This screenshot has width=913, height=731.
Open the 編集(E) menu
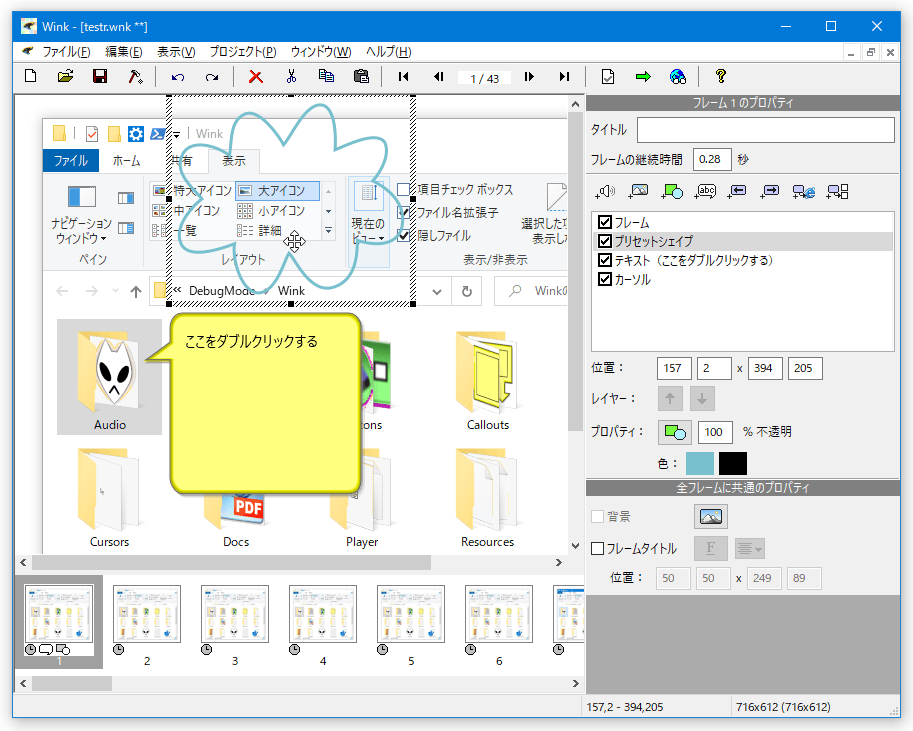(123, 52)
